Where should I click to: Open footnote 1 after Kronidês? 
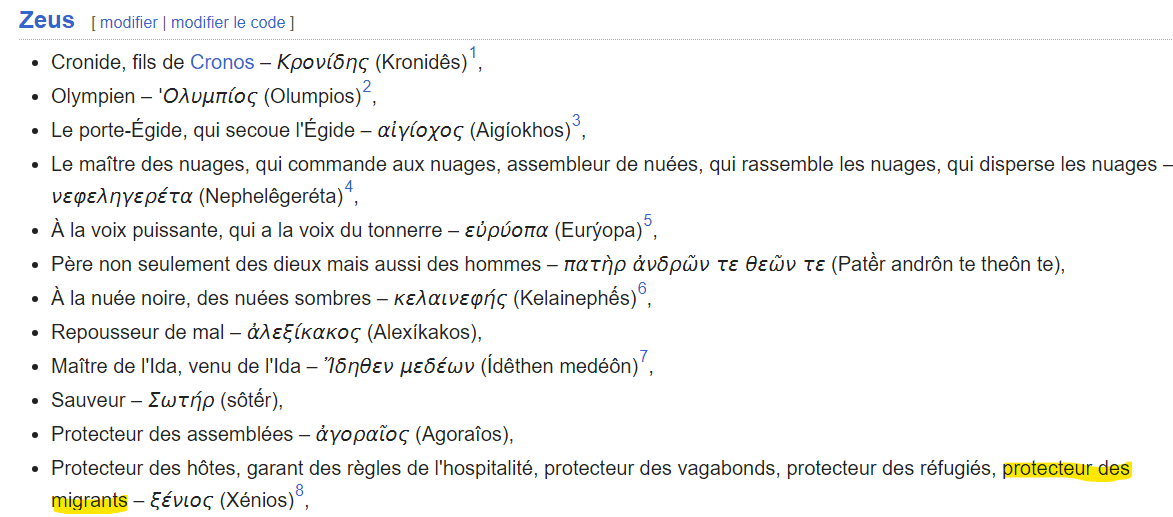click(x=473, y=54)
